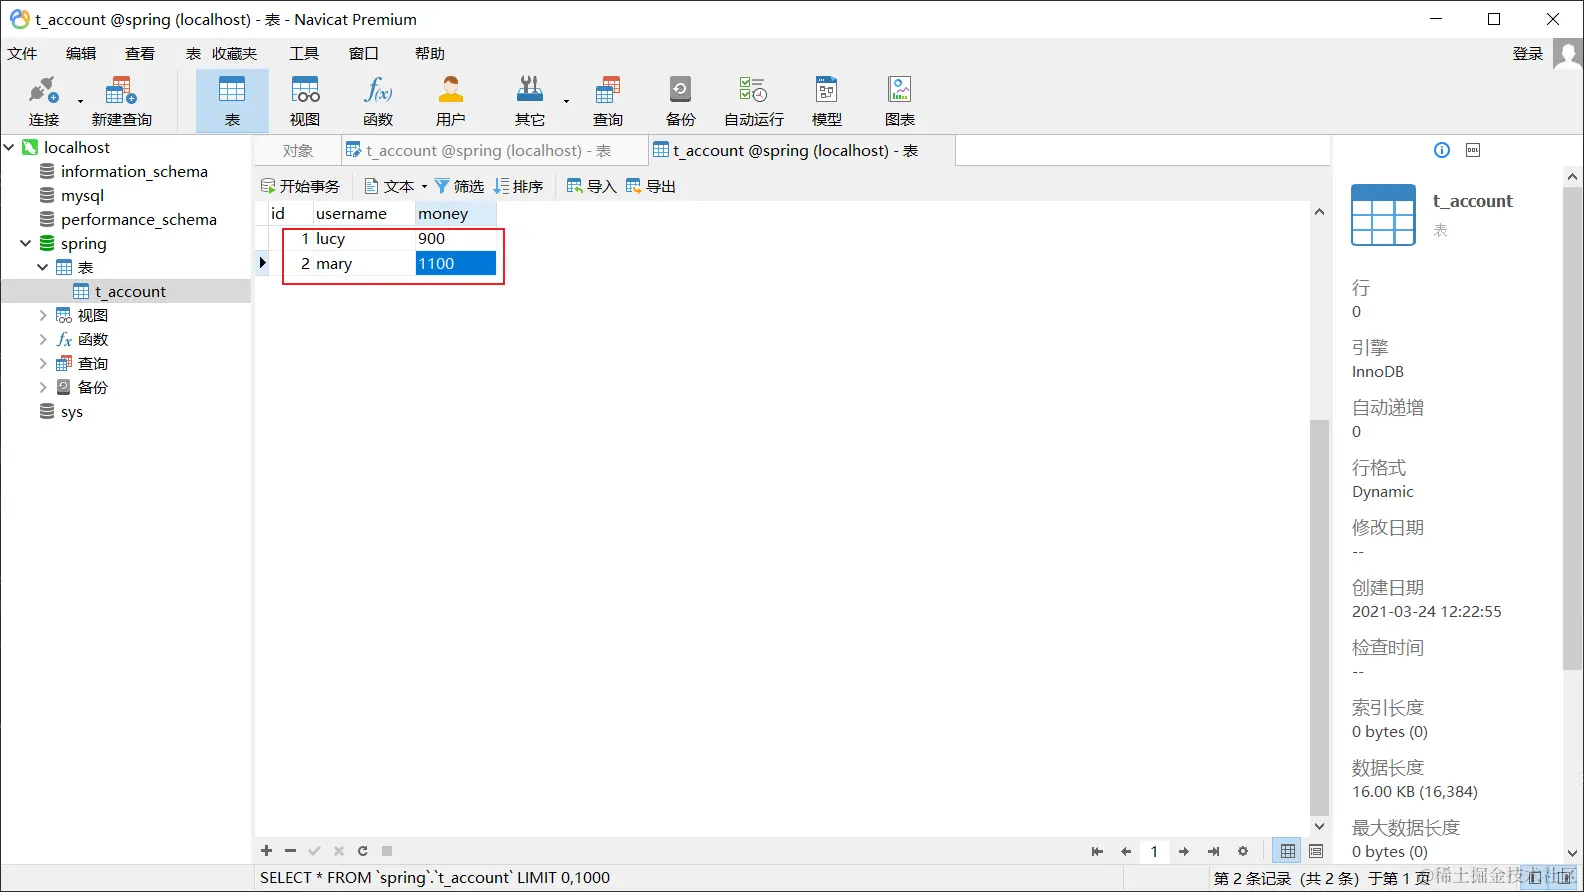Open the 备份 backup toolbar icon
The height and width of the screenshot is (892, 1584).
tap(681, 101)
